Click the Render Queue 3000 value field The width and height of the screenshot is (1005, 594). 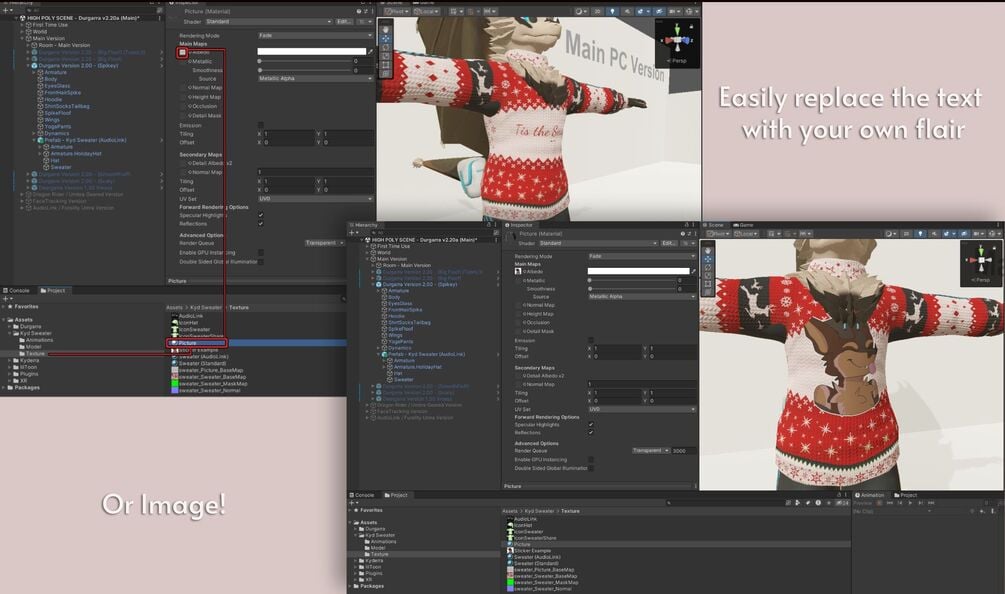pyautogui.click(x=683, y=450)
